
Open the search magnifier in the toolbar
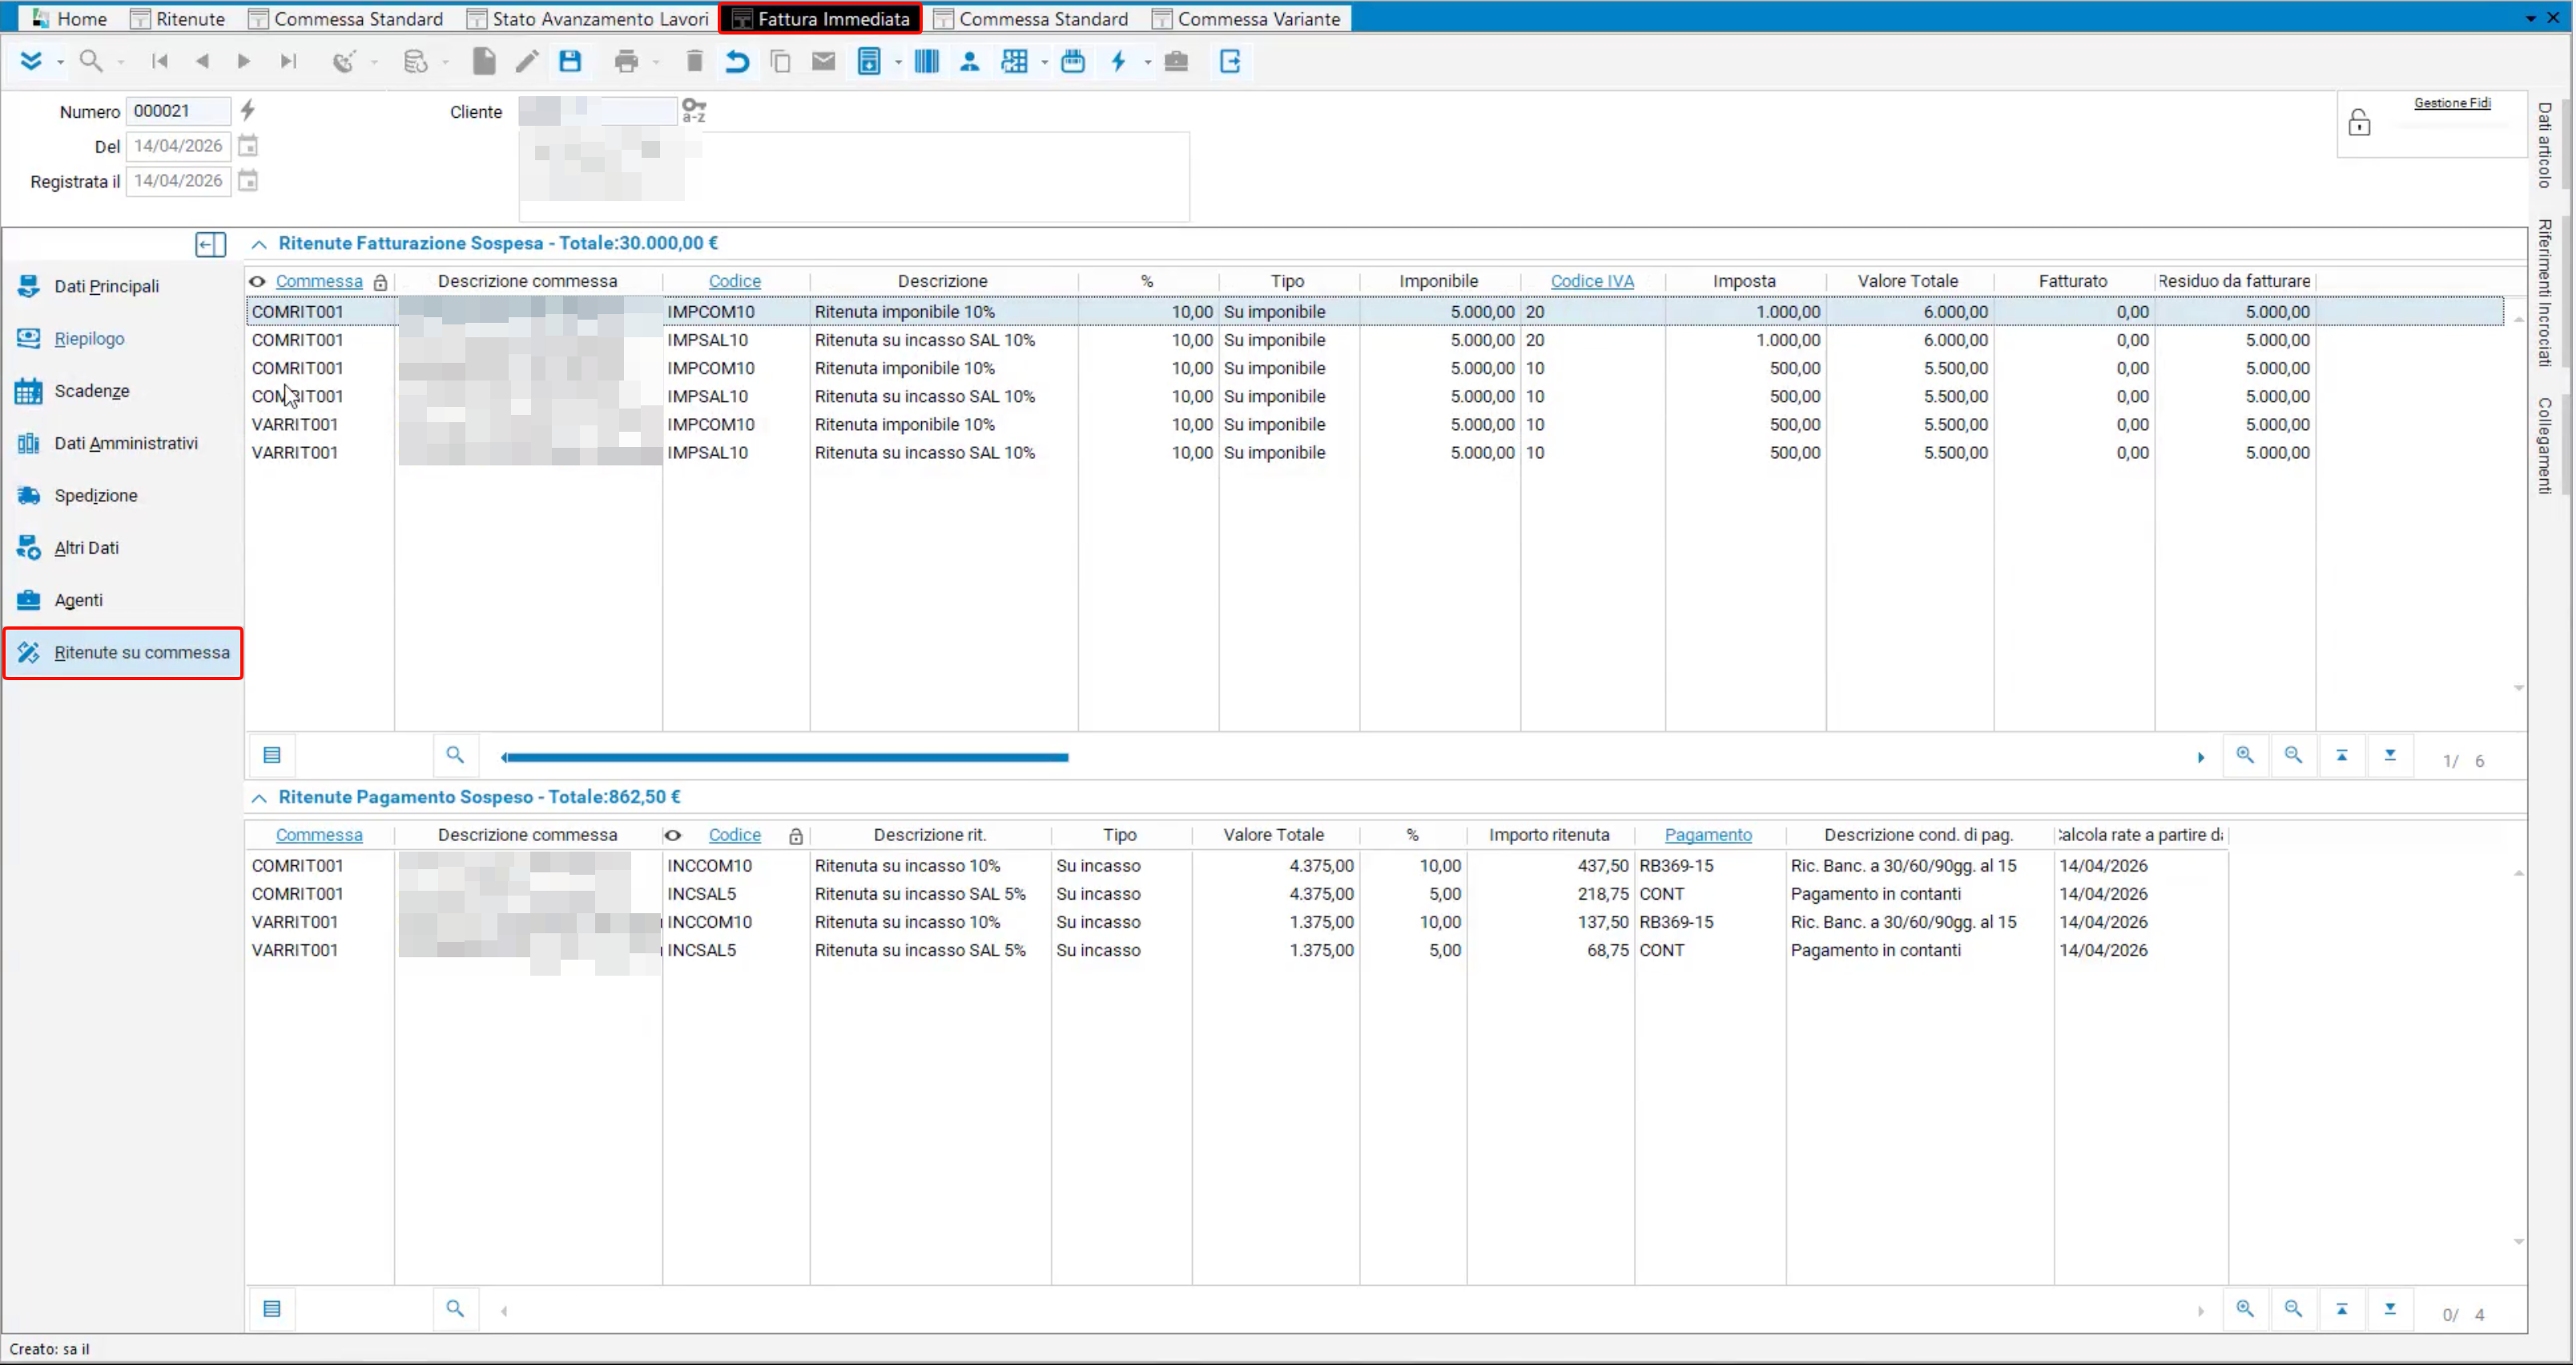91,61
